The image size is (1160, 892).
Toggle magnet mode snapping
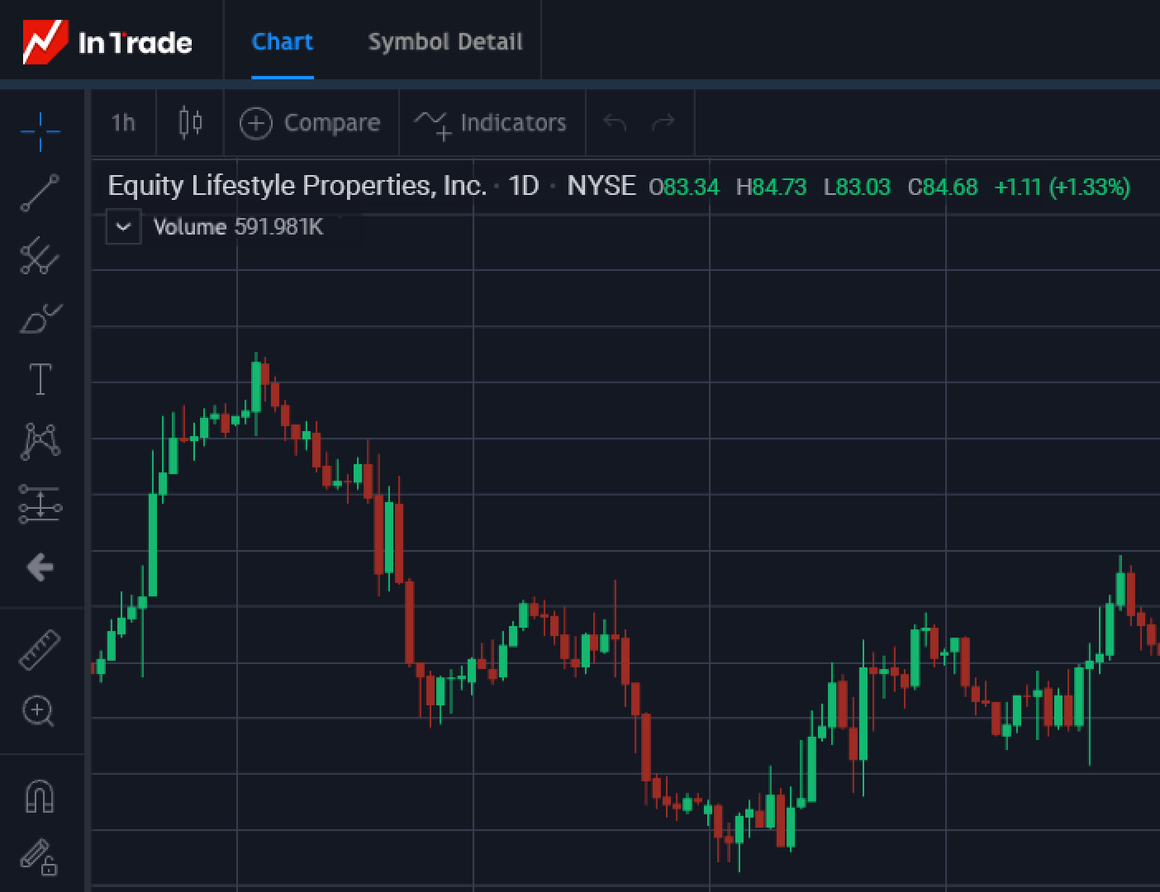click(x=39, y=797)
